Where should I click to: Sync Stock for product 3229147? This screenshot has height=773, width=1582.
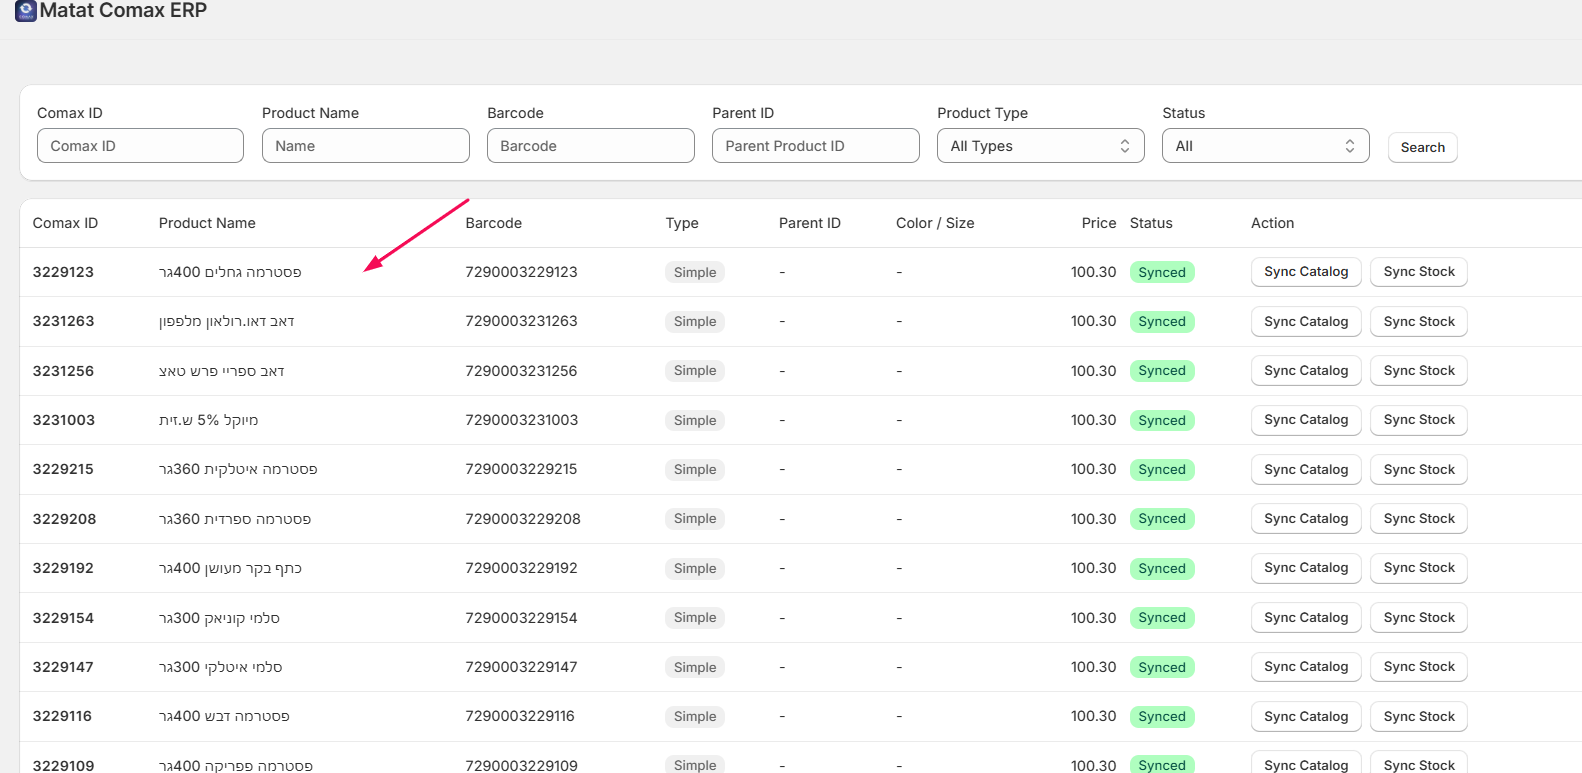pos(1418,667)
